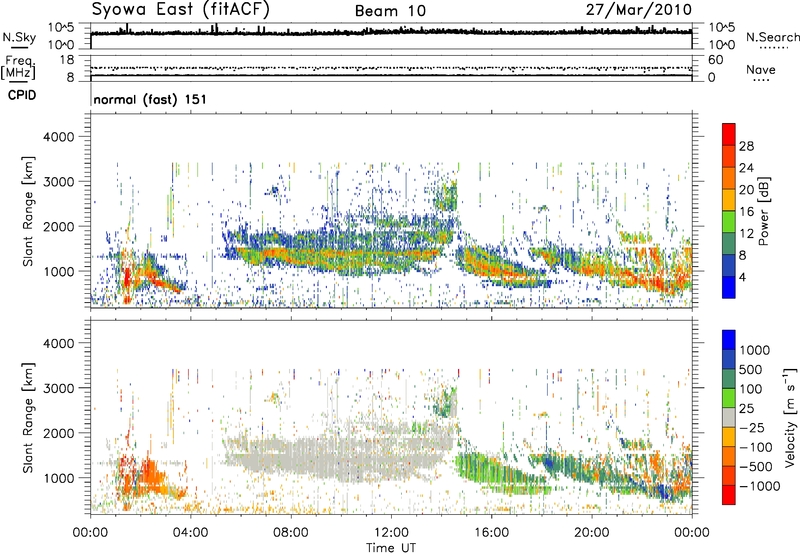Click the "500" tick on the Velocity colorbar
800x554 pixels.
[x=751, y=369]
